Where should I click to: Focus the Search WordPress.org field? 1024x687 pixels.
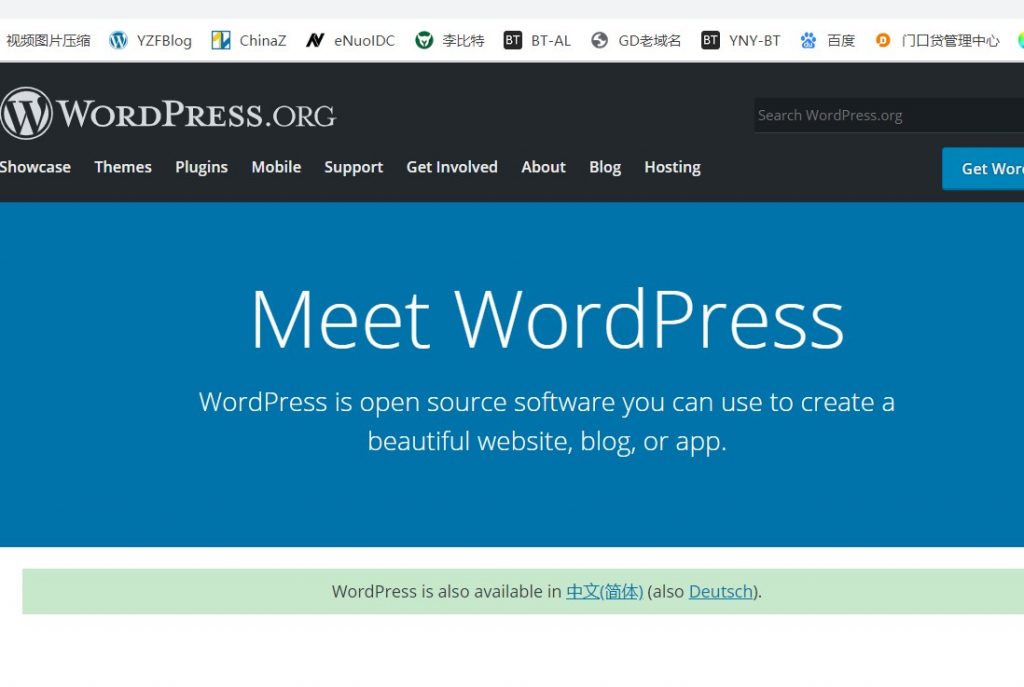tap(885, 115)
